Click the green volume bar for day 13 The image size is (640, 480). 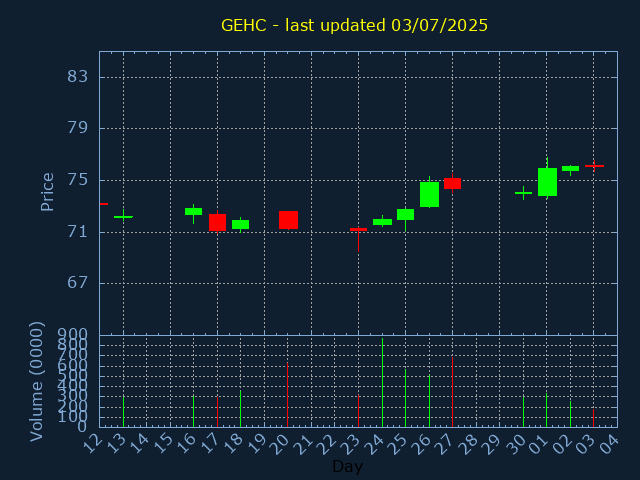pos(123,411)
